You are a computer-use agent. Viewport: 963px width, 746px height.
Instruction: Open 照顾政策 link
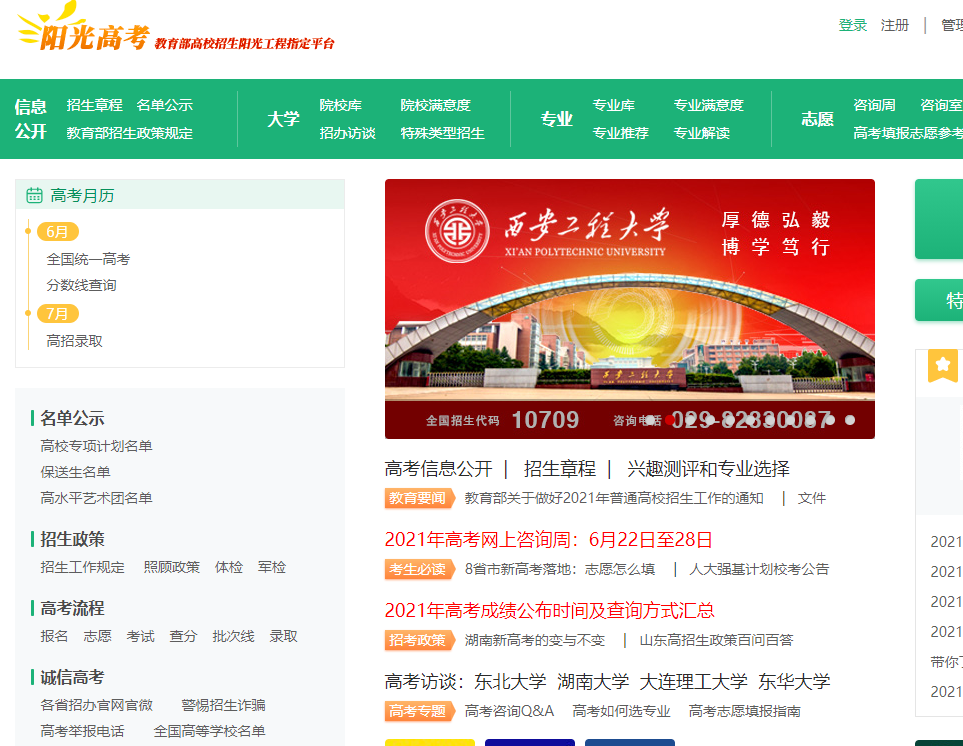coord(171,567)
